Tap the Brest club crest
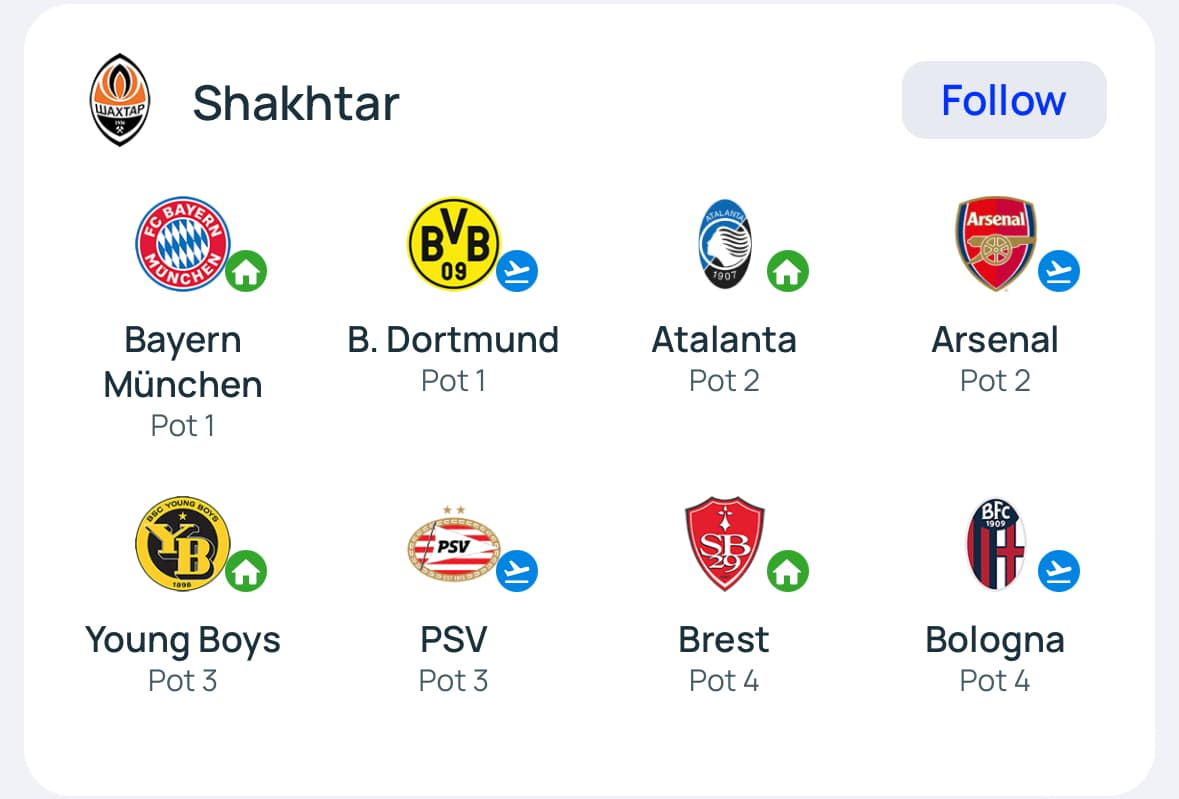 pos(725,545)
